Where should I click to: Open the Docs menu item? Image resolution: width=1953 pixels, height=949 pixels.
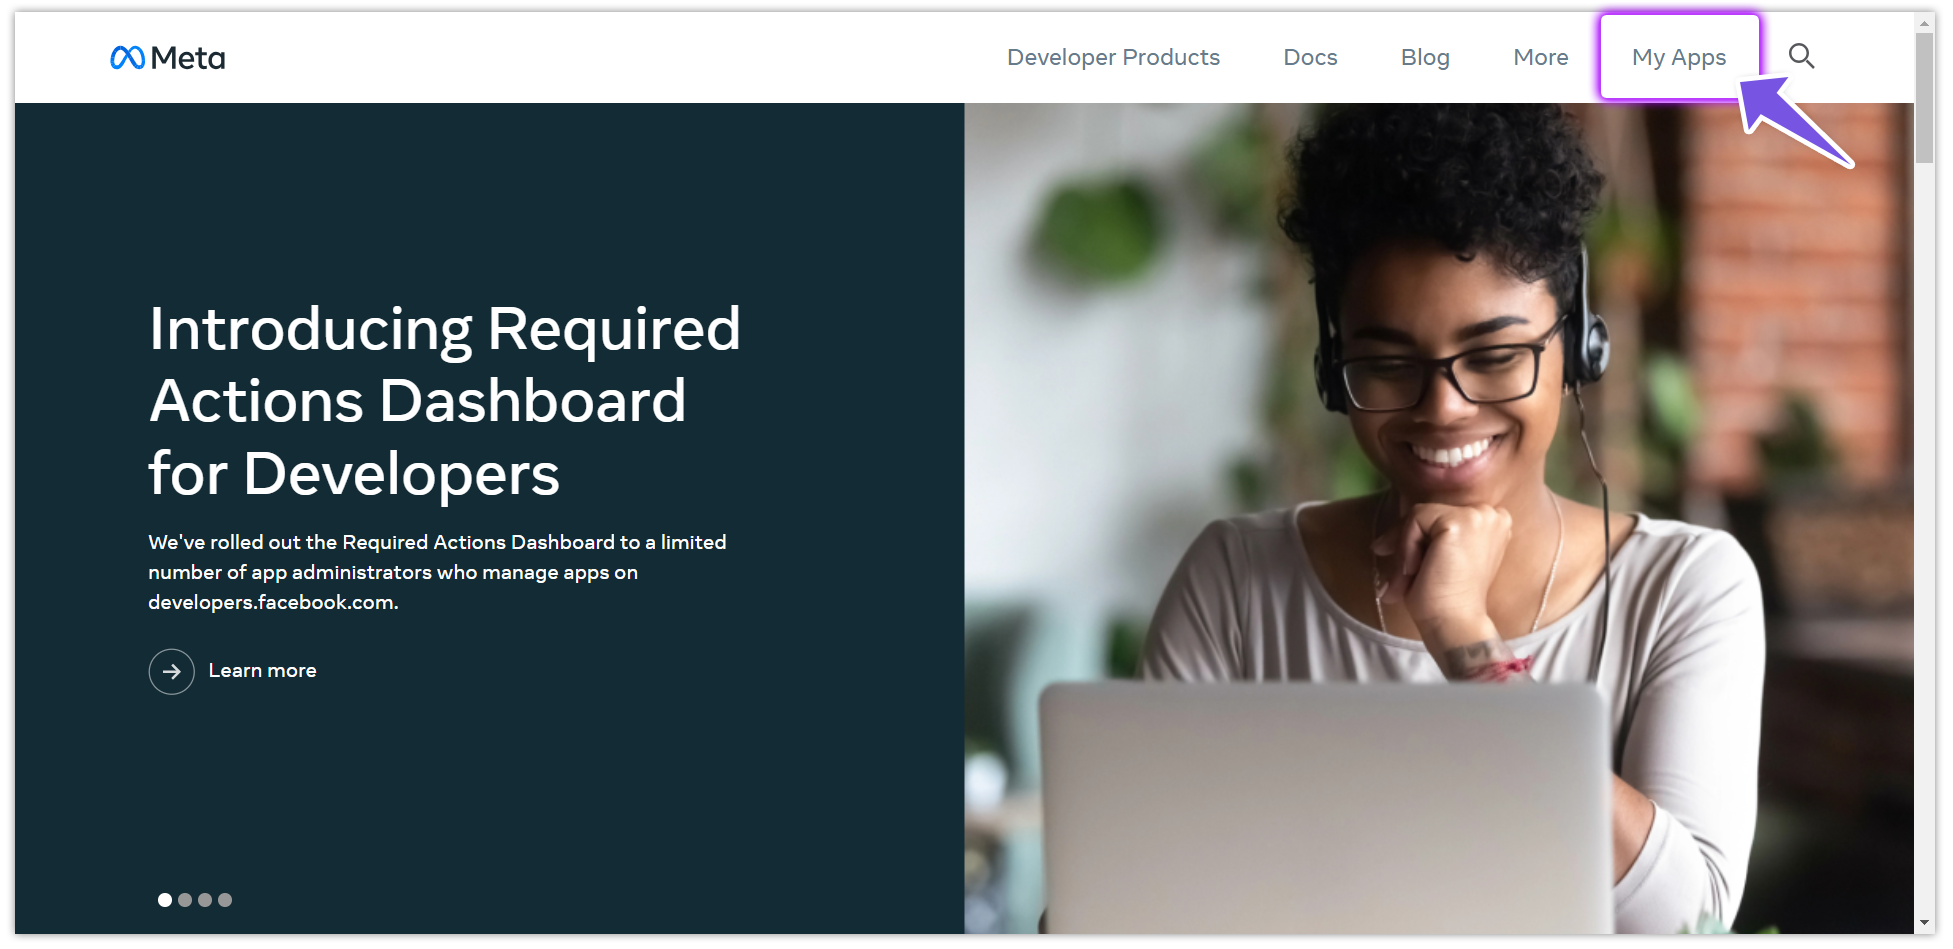coord(1310,57)
